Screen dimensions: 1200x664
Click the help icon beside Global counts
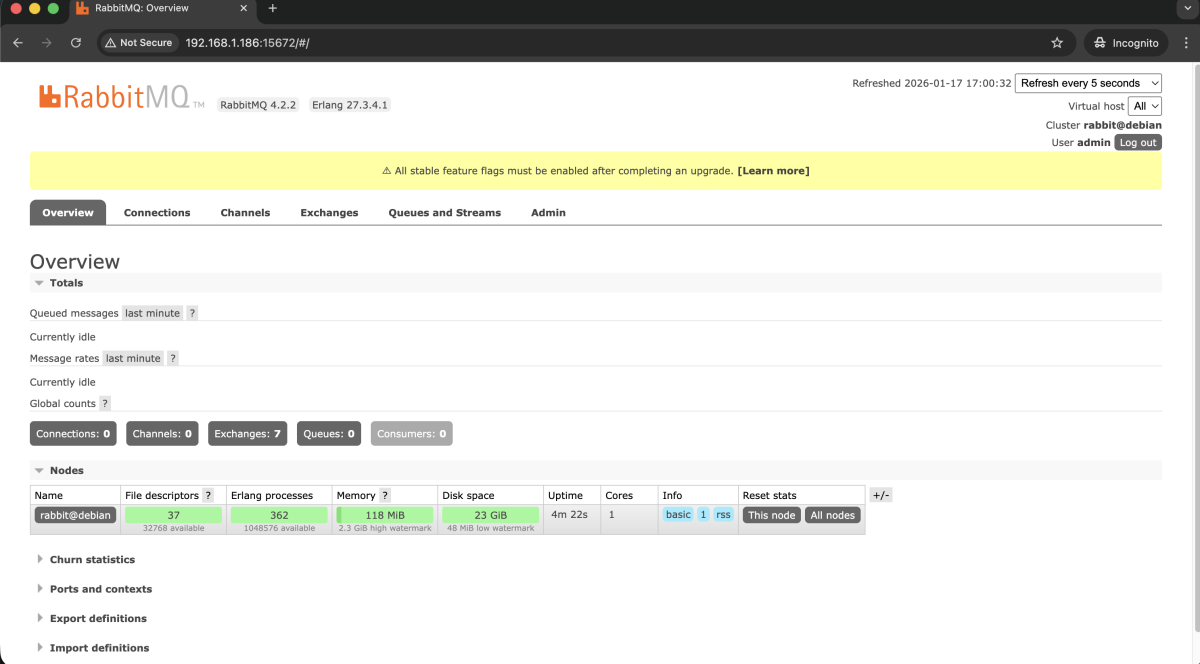[105, 404]
